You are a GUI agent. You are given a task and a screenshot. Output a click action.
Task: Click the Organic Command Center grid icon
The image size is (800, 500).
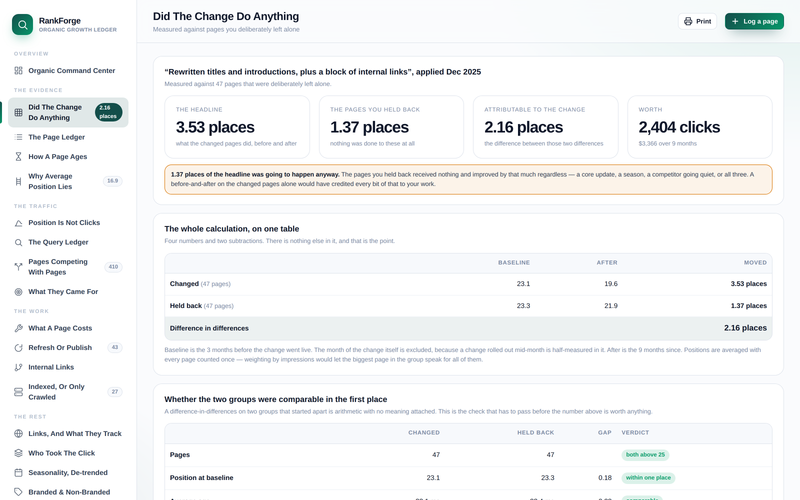point(18,71)
